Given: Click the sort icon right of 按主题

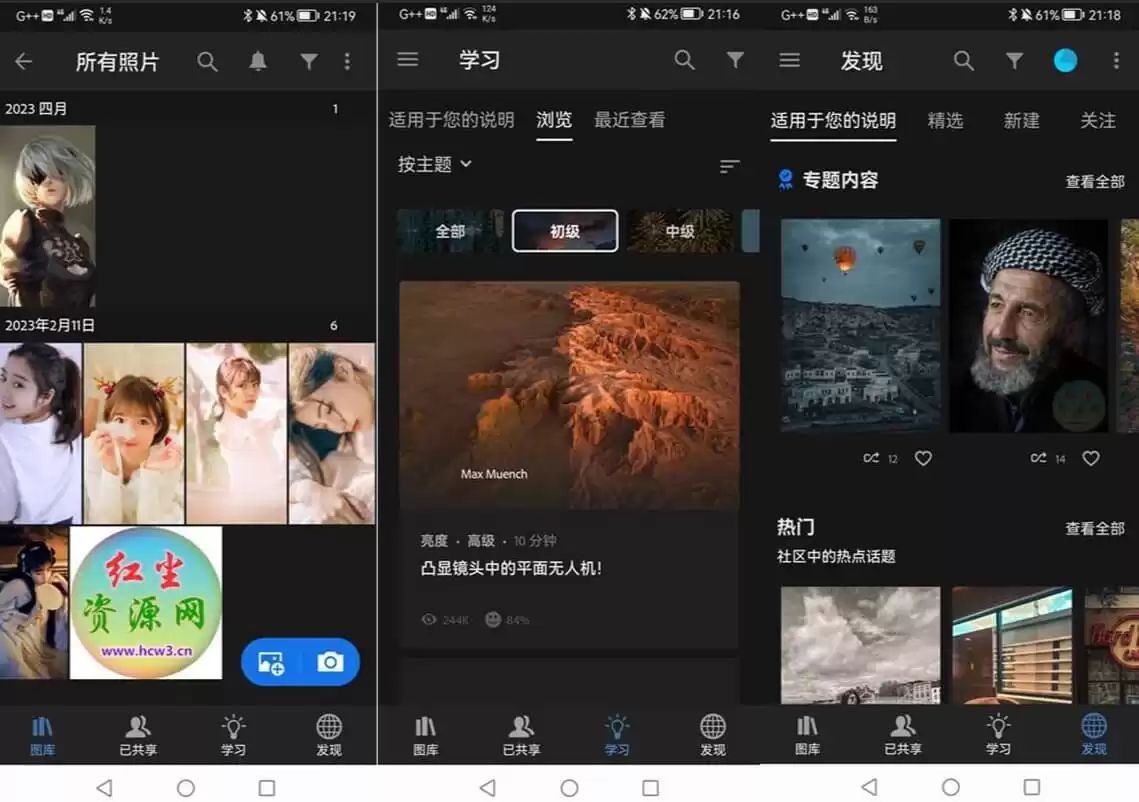Looking at the screenshot, I should [x=730, y=166].
